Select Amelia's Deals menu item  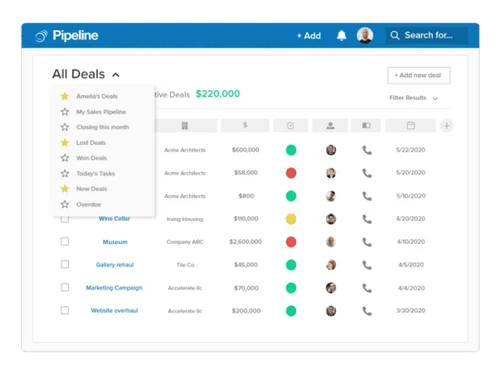tap(97, 96)
